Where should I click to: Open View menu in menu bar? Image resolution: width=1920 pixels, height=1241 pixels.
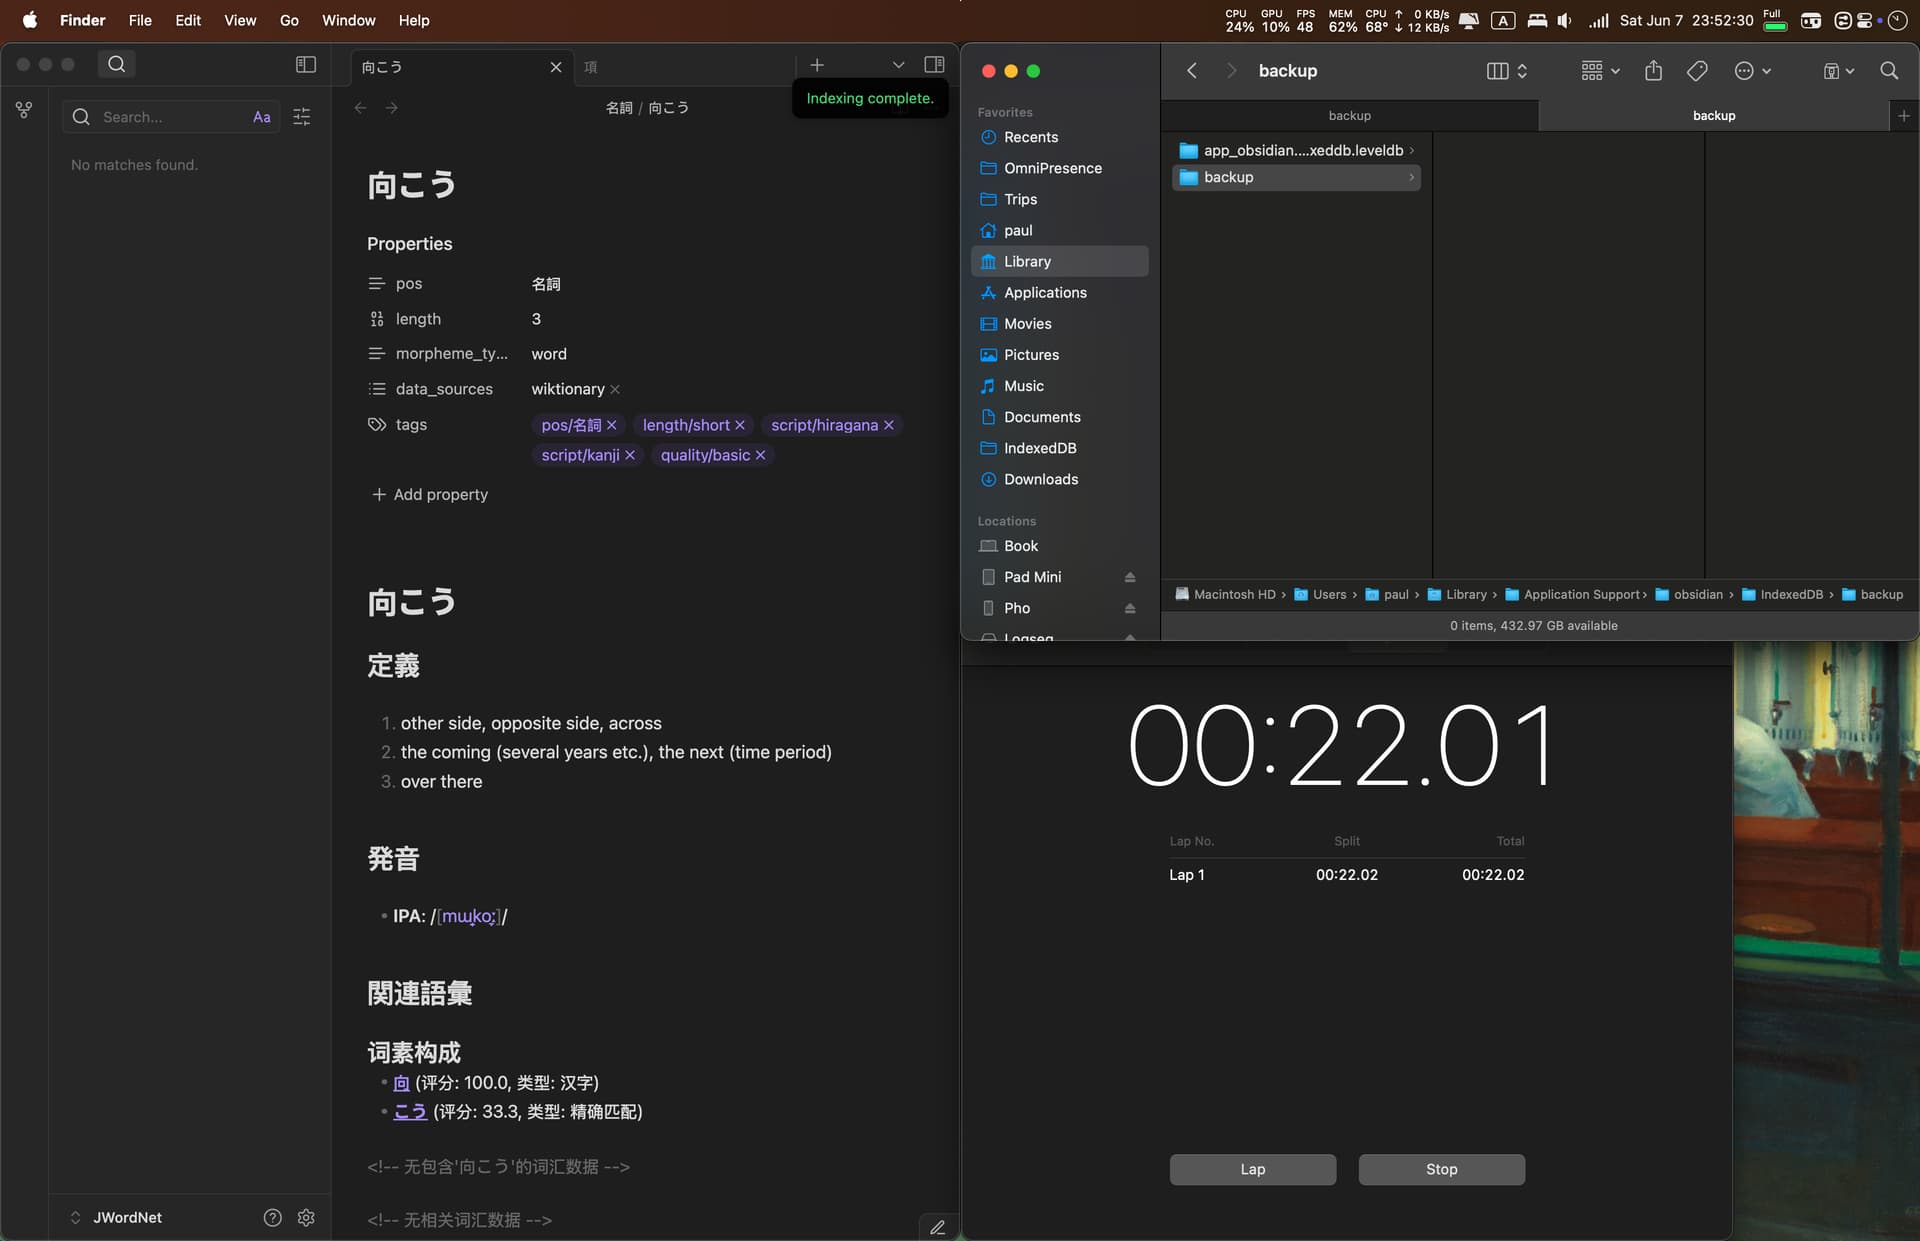(x=240, y=20)
